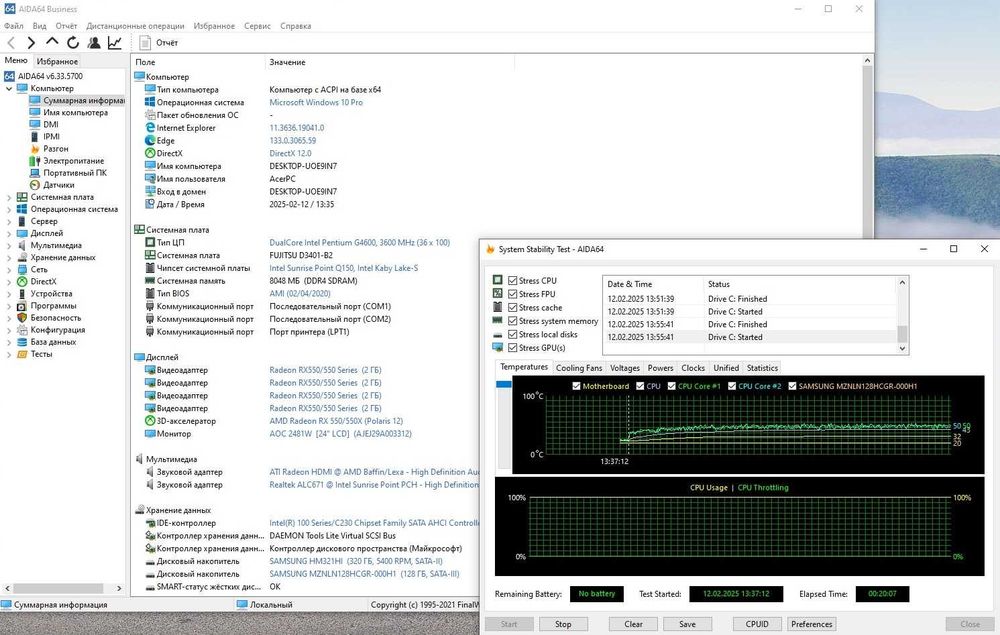Click the Forward navigation arrow in toolbar
The width and height of the screenshot is (1000, 635).
(31, 43)
